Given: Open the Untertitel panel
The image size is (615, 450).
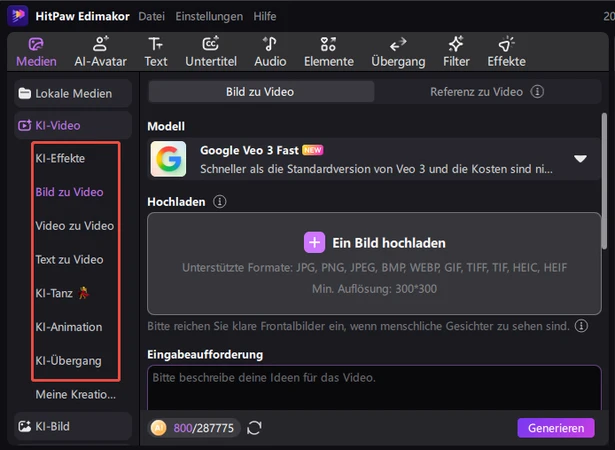Looking at the screenshot, I should coord(210,51).
